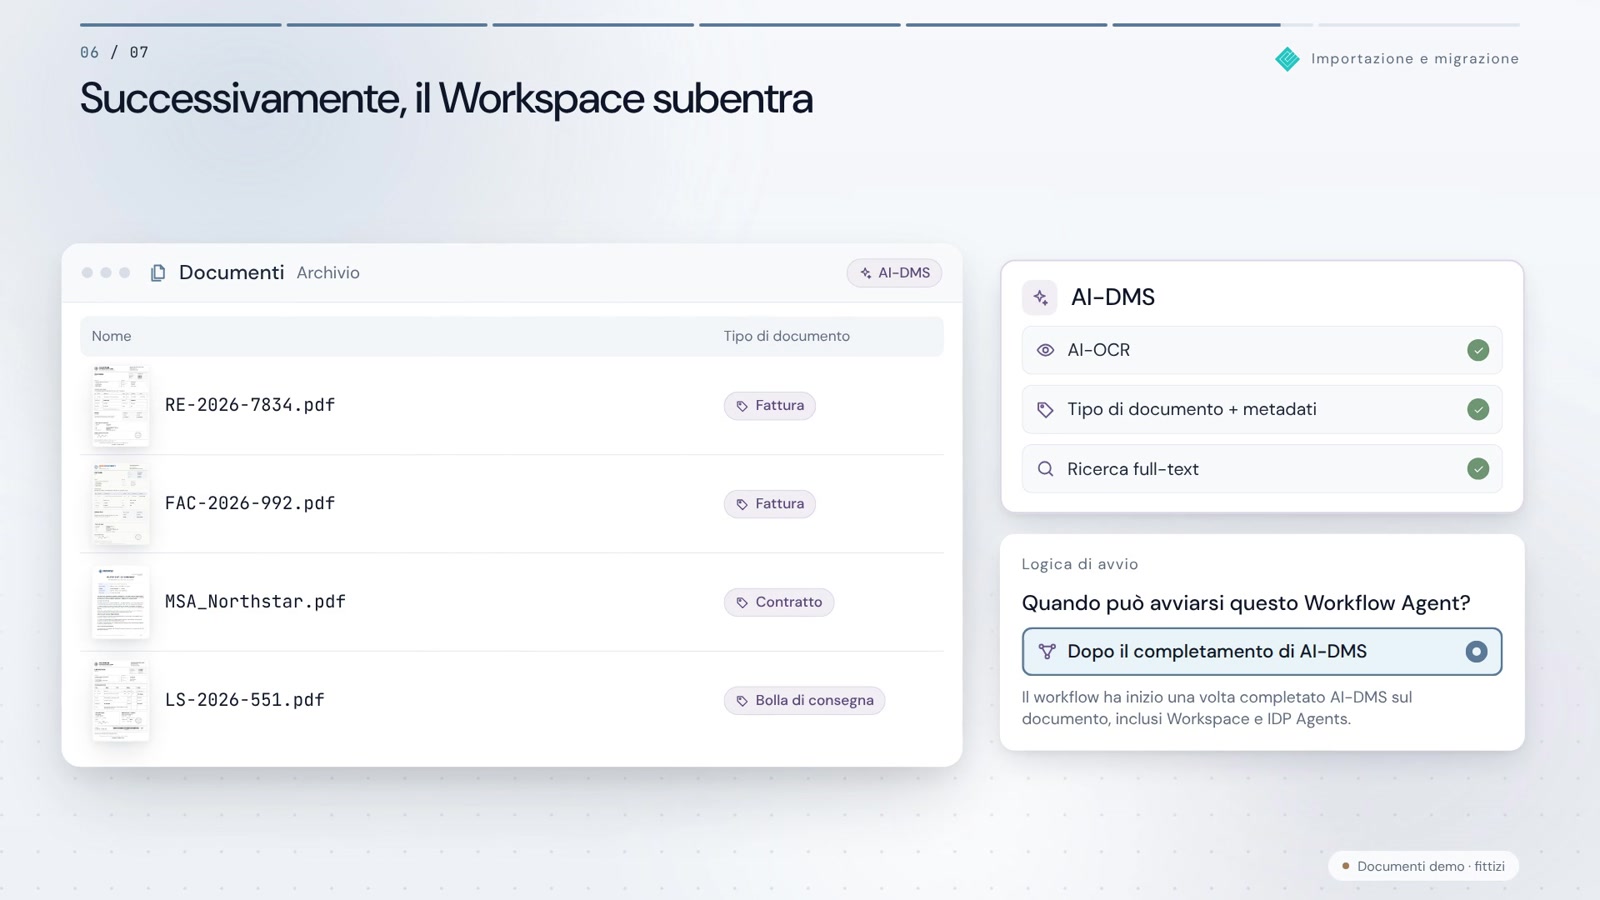Select file name RE-2026-7834.pdf
The image size is (1600, 900).
(x=250, y=405)
